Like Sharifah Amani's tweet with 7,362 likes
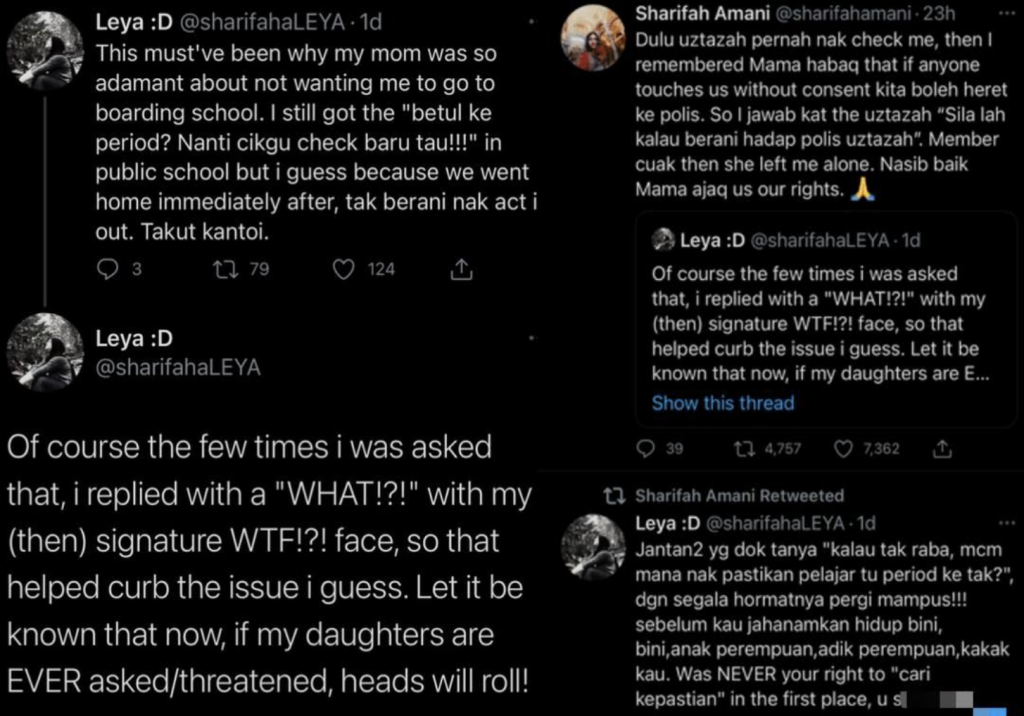The width and height of the screenshot is (1024, 716). coord(843,449)
